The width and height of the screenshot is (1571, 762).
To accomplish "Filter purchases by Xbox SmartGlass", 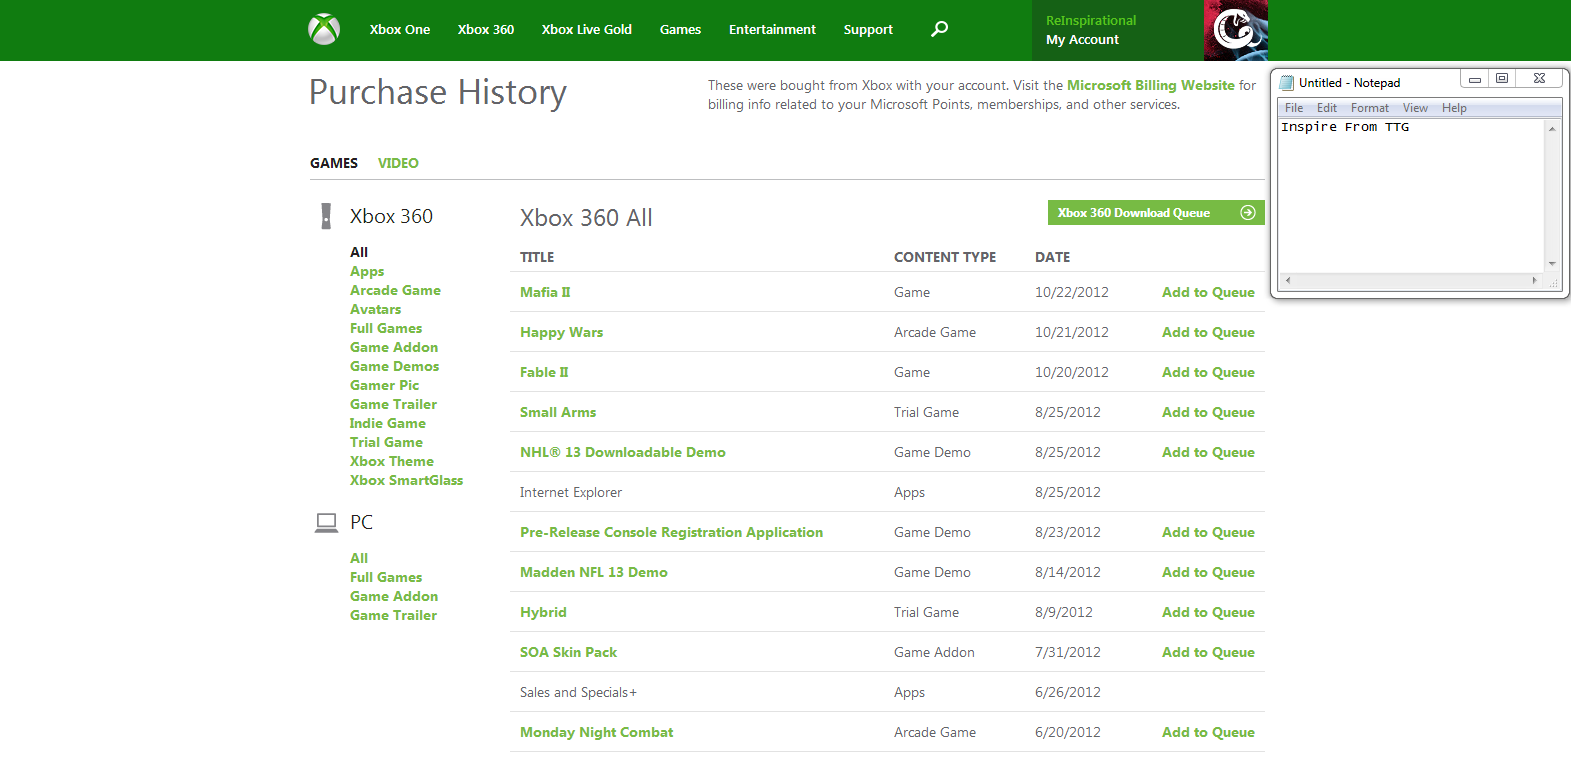I will coord(406,480).
